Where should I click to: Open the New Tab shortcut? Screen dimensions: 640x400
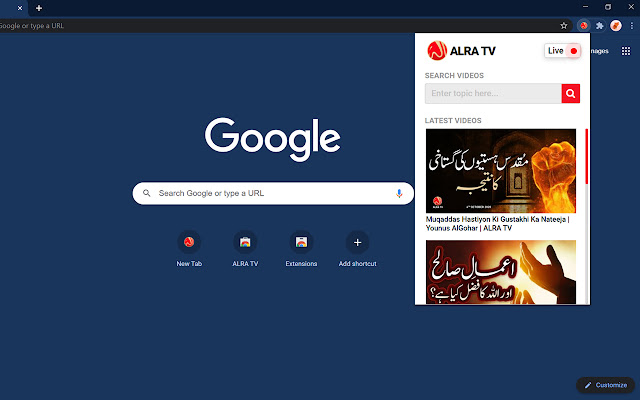pyautogui.click(x=189, y=249)
